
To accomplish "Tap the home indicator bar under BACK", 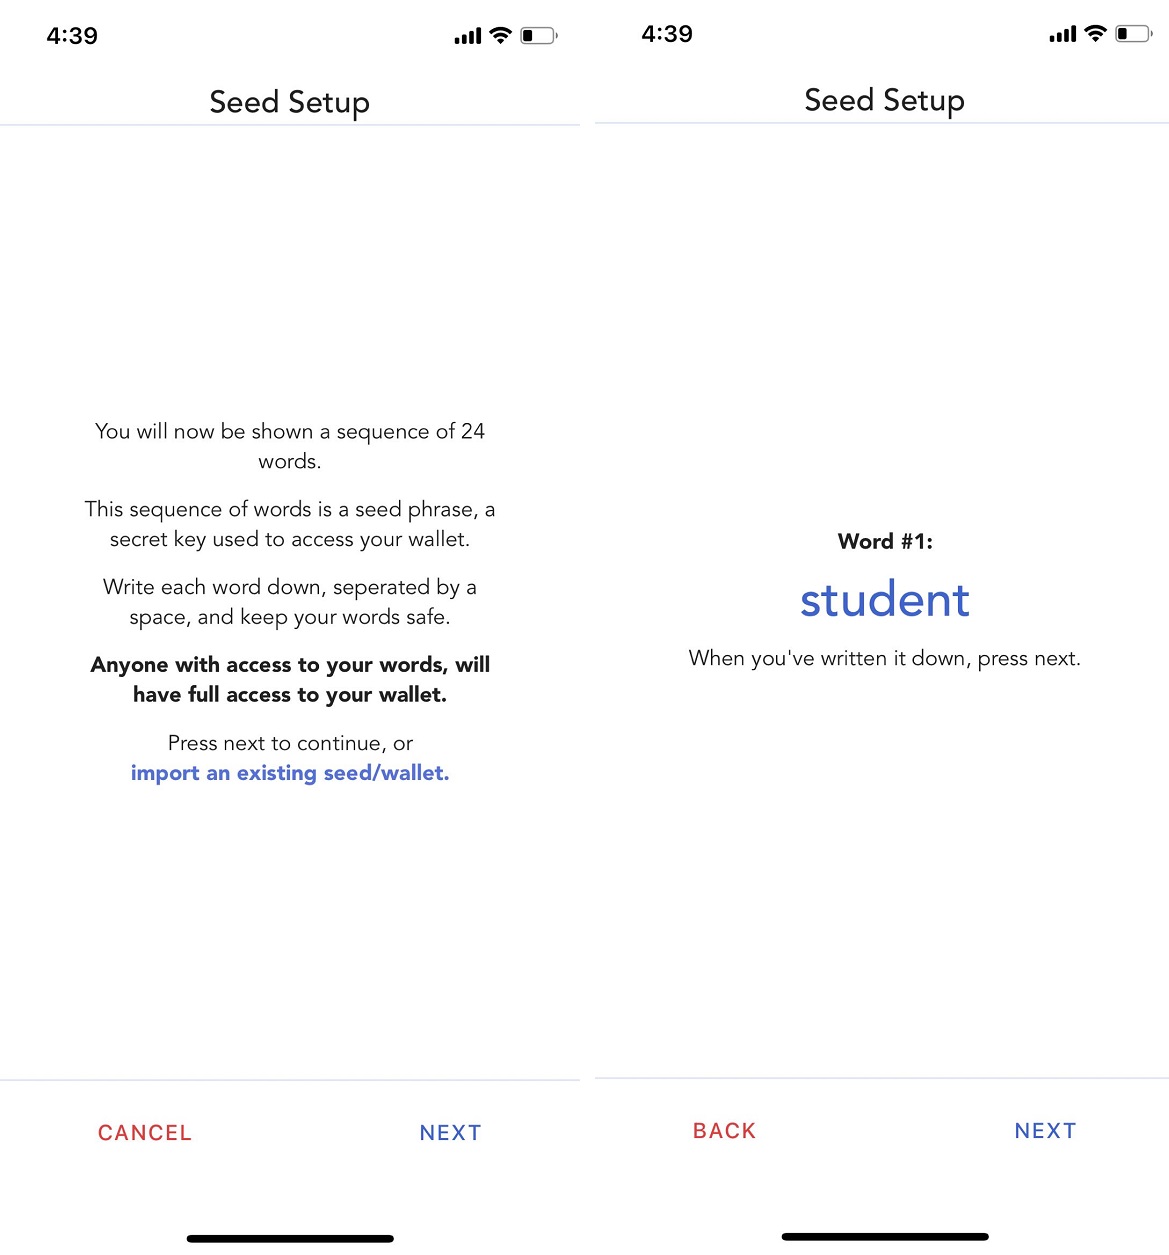I will click(885, 1237).
